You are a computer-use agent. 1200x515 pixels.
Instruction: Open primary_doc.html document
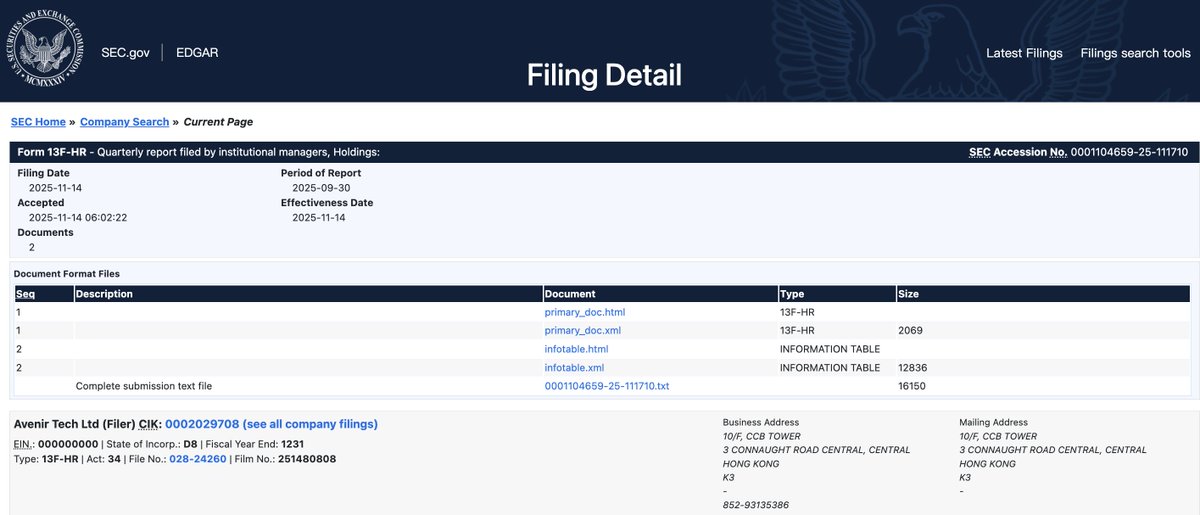point(585,312)
